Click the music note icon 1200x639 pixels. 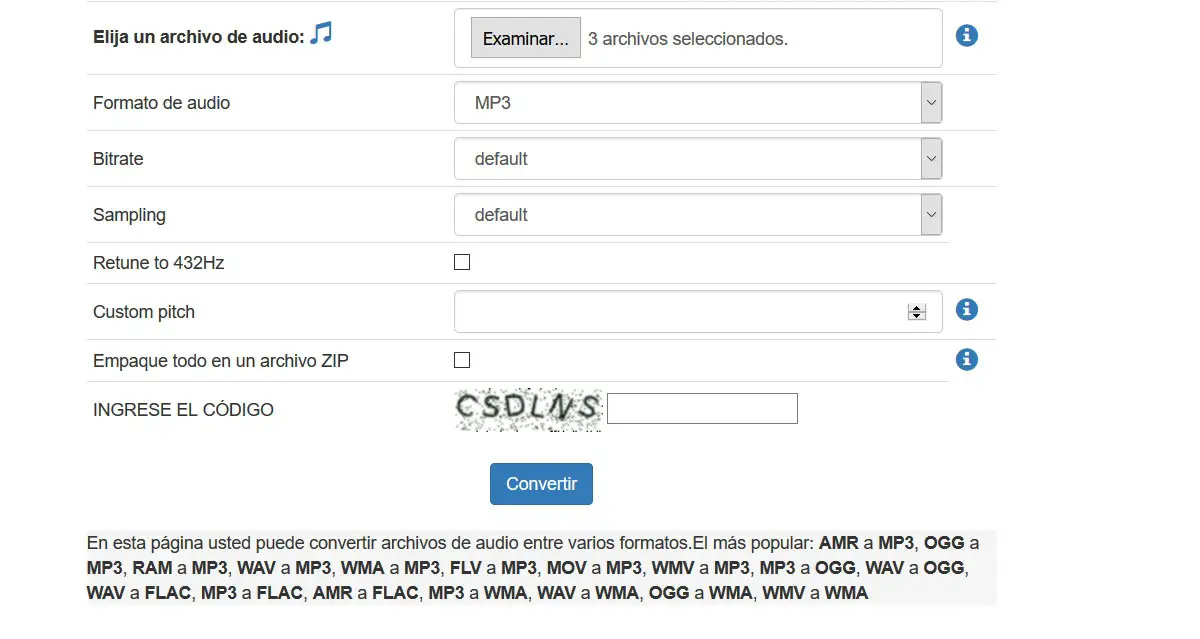coord(321,34)
